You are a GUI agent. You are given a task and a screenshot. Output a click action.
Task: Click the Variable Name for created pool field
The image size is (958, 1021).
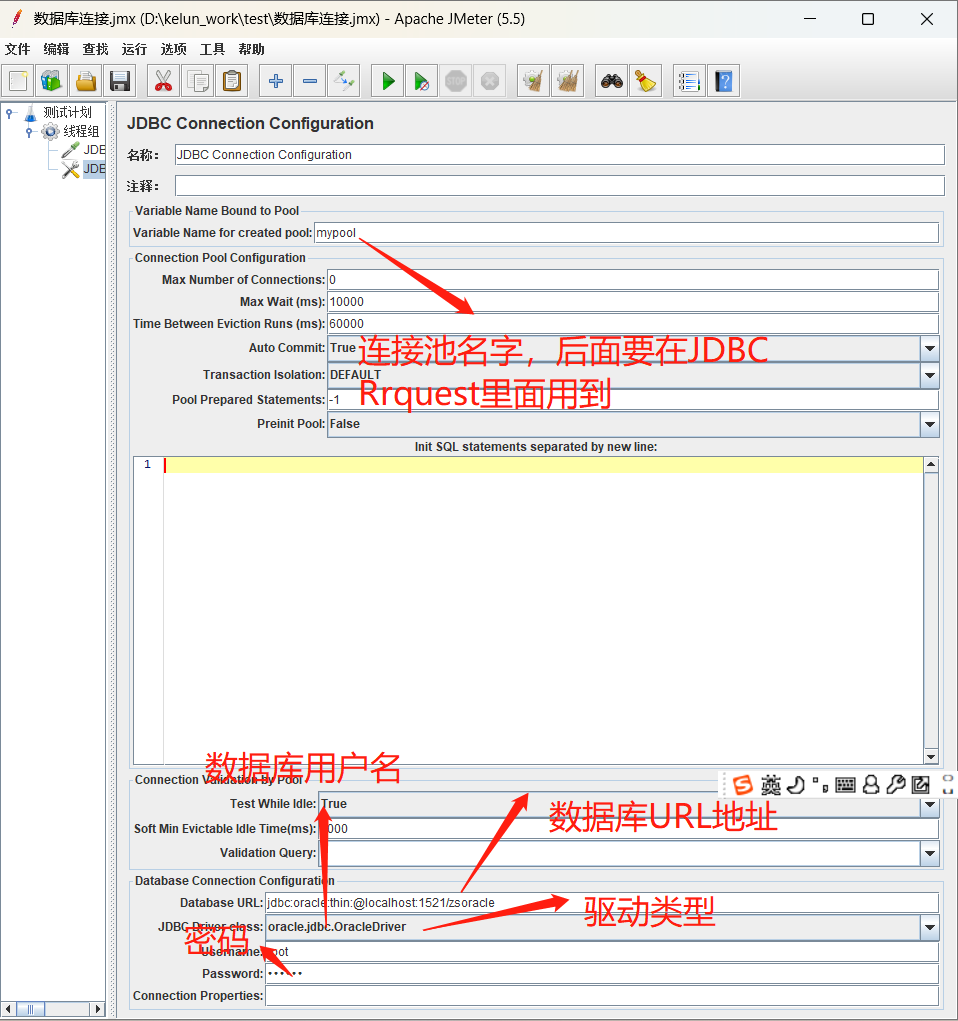tap(626, 233)
